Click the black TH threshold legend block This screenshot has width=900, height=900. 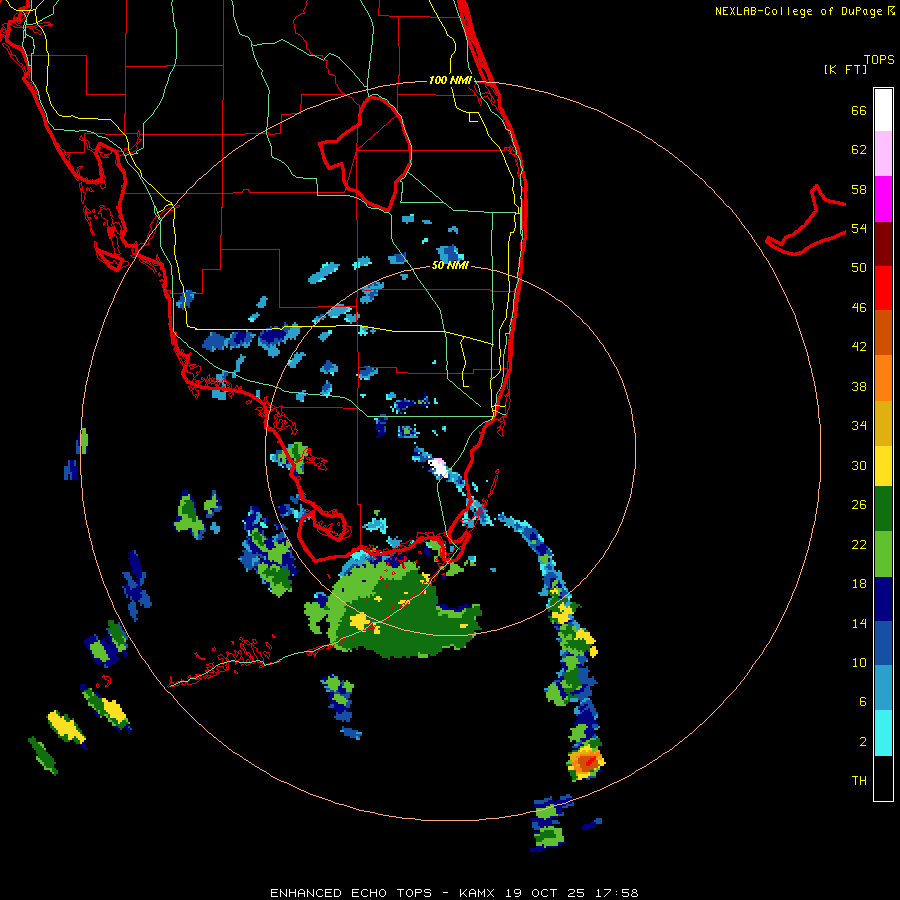(883, 778)
